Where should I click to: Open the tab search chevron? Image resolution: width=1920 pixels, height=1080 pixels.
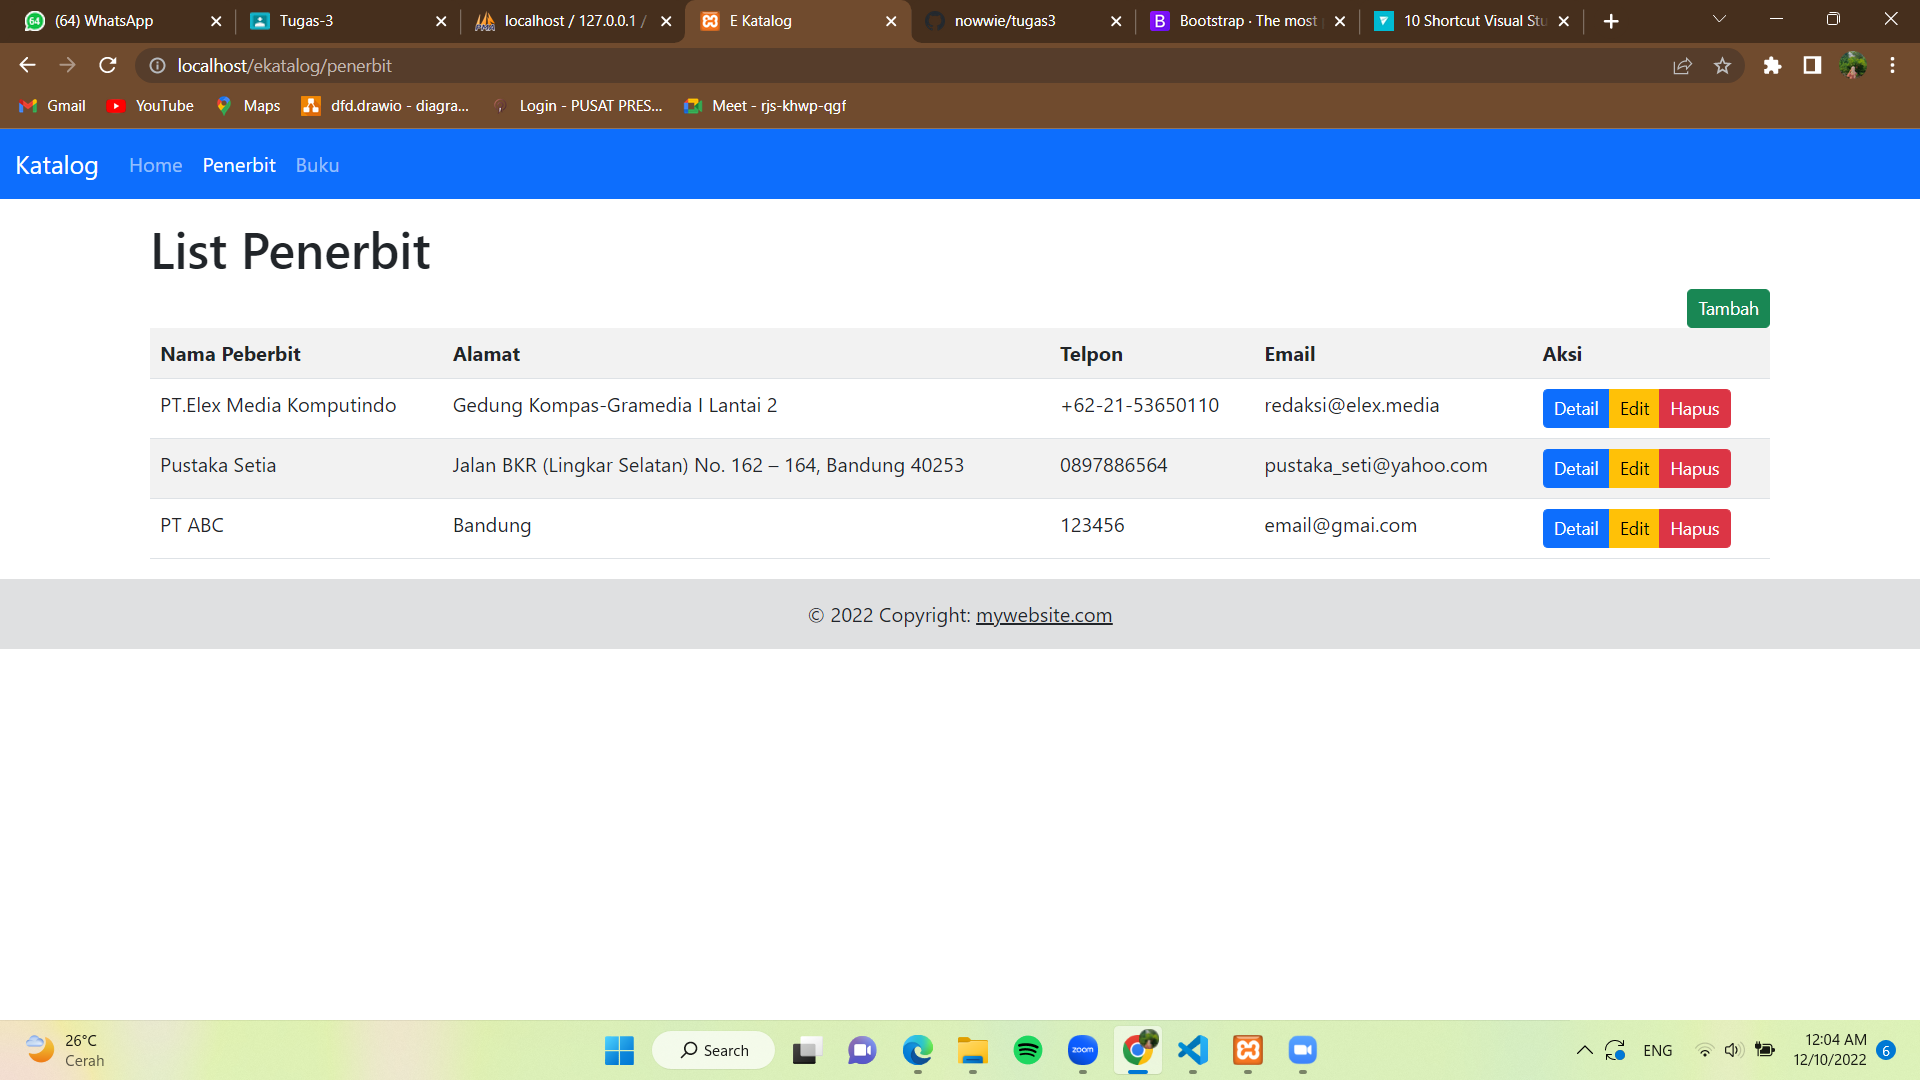point(1718,18)
